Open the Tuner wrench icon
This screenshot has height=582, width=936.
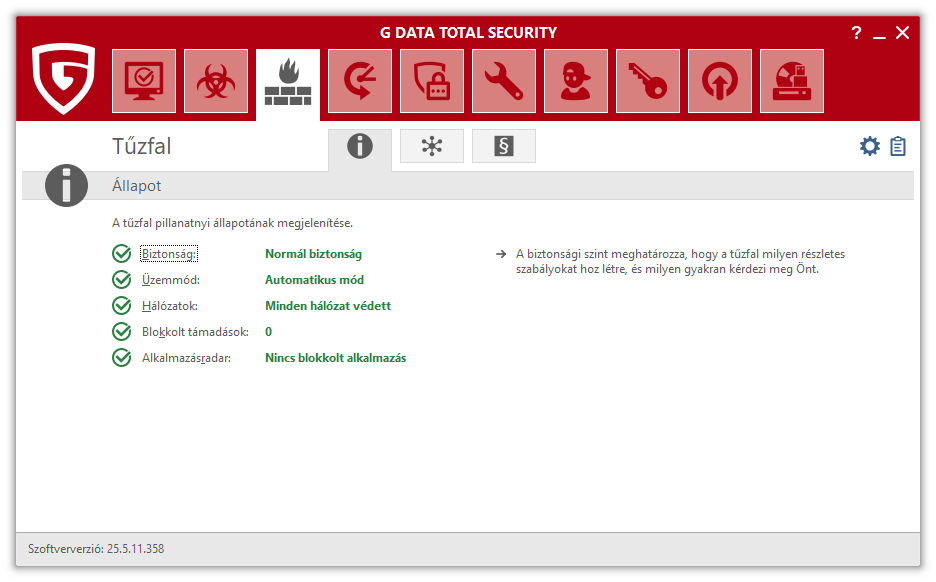(x=504, y=81)
